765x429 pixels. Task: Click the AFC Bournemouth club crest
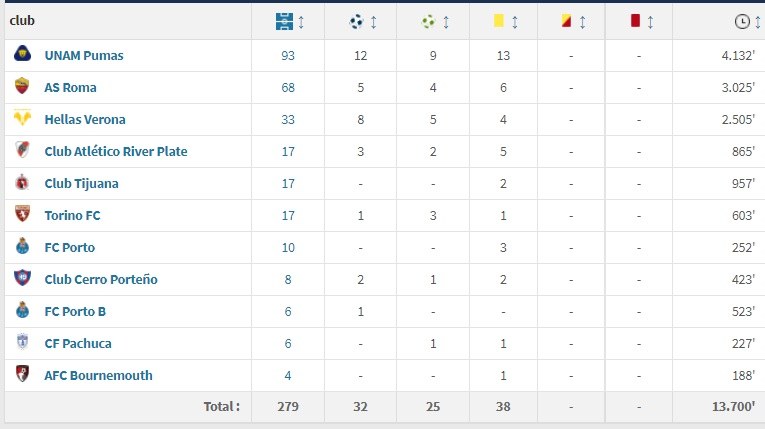coord(22,373)
